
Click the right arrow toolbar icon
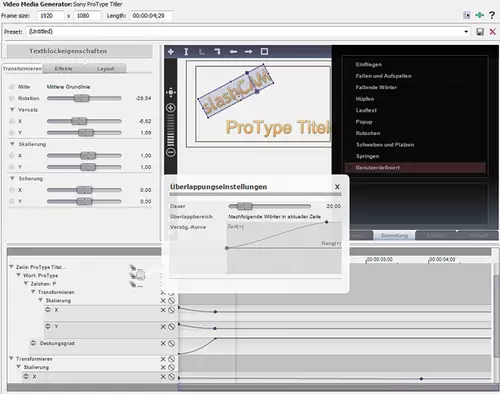(249, 52)
